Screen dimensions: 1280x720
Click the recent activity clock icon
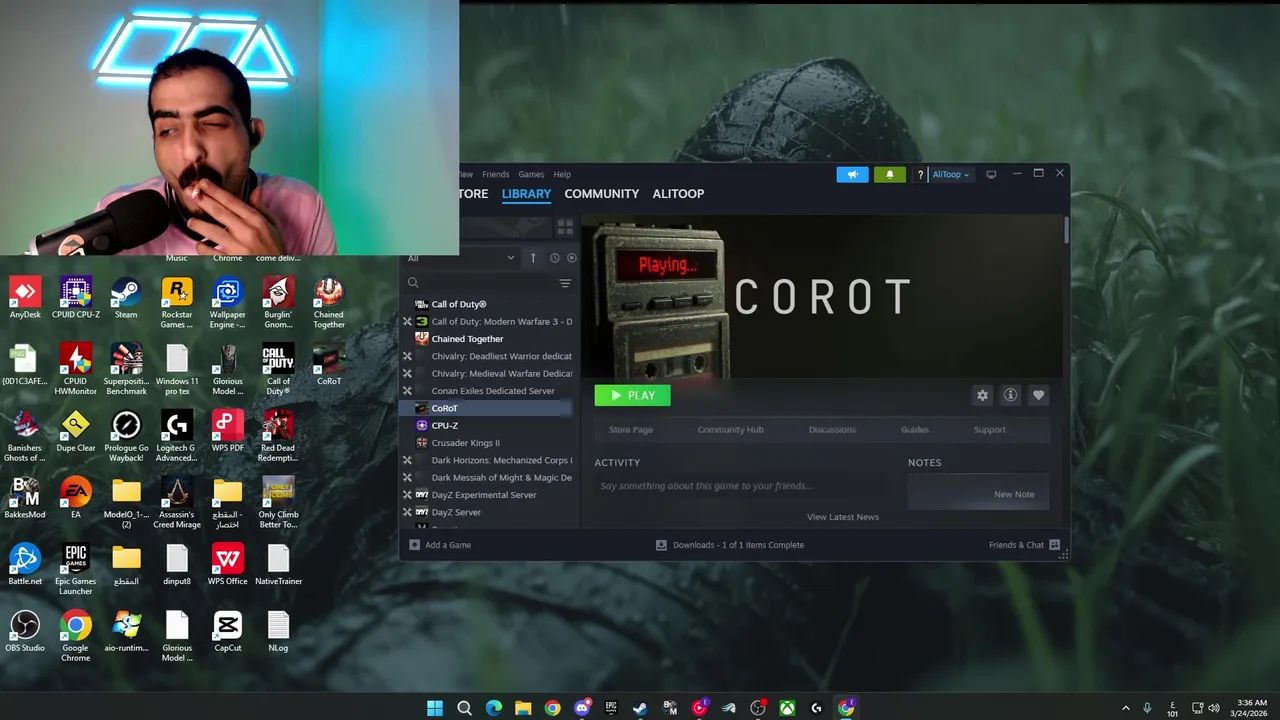[554, 258]
